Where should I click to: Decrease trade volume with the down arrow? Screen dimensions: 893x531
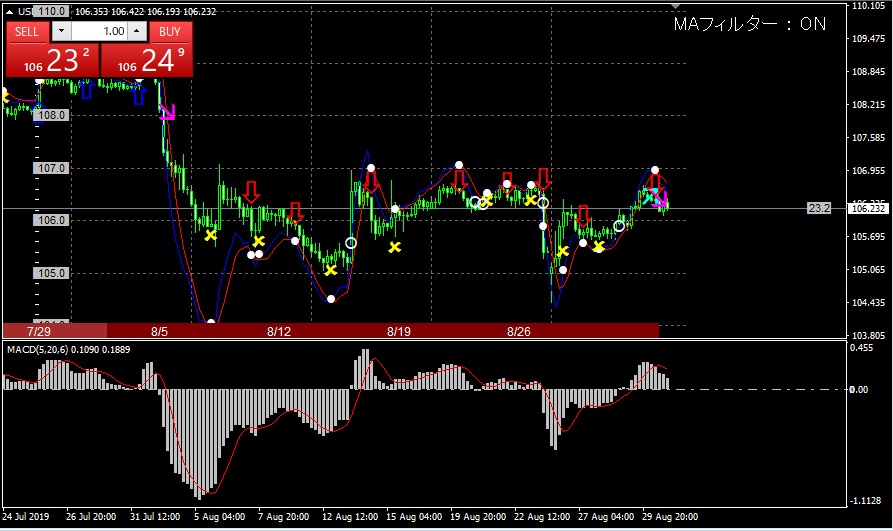[x=62, y=31]
